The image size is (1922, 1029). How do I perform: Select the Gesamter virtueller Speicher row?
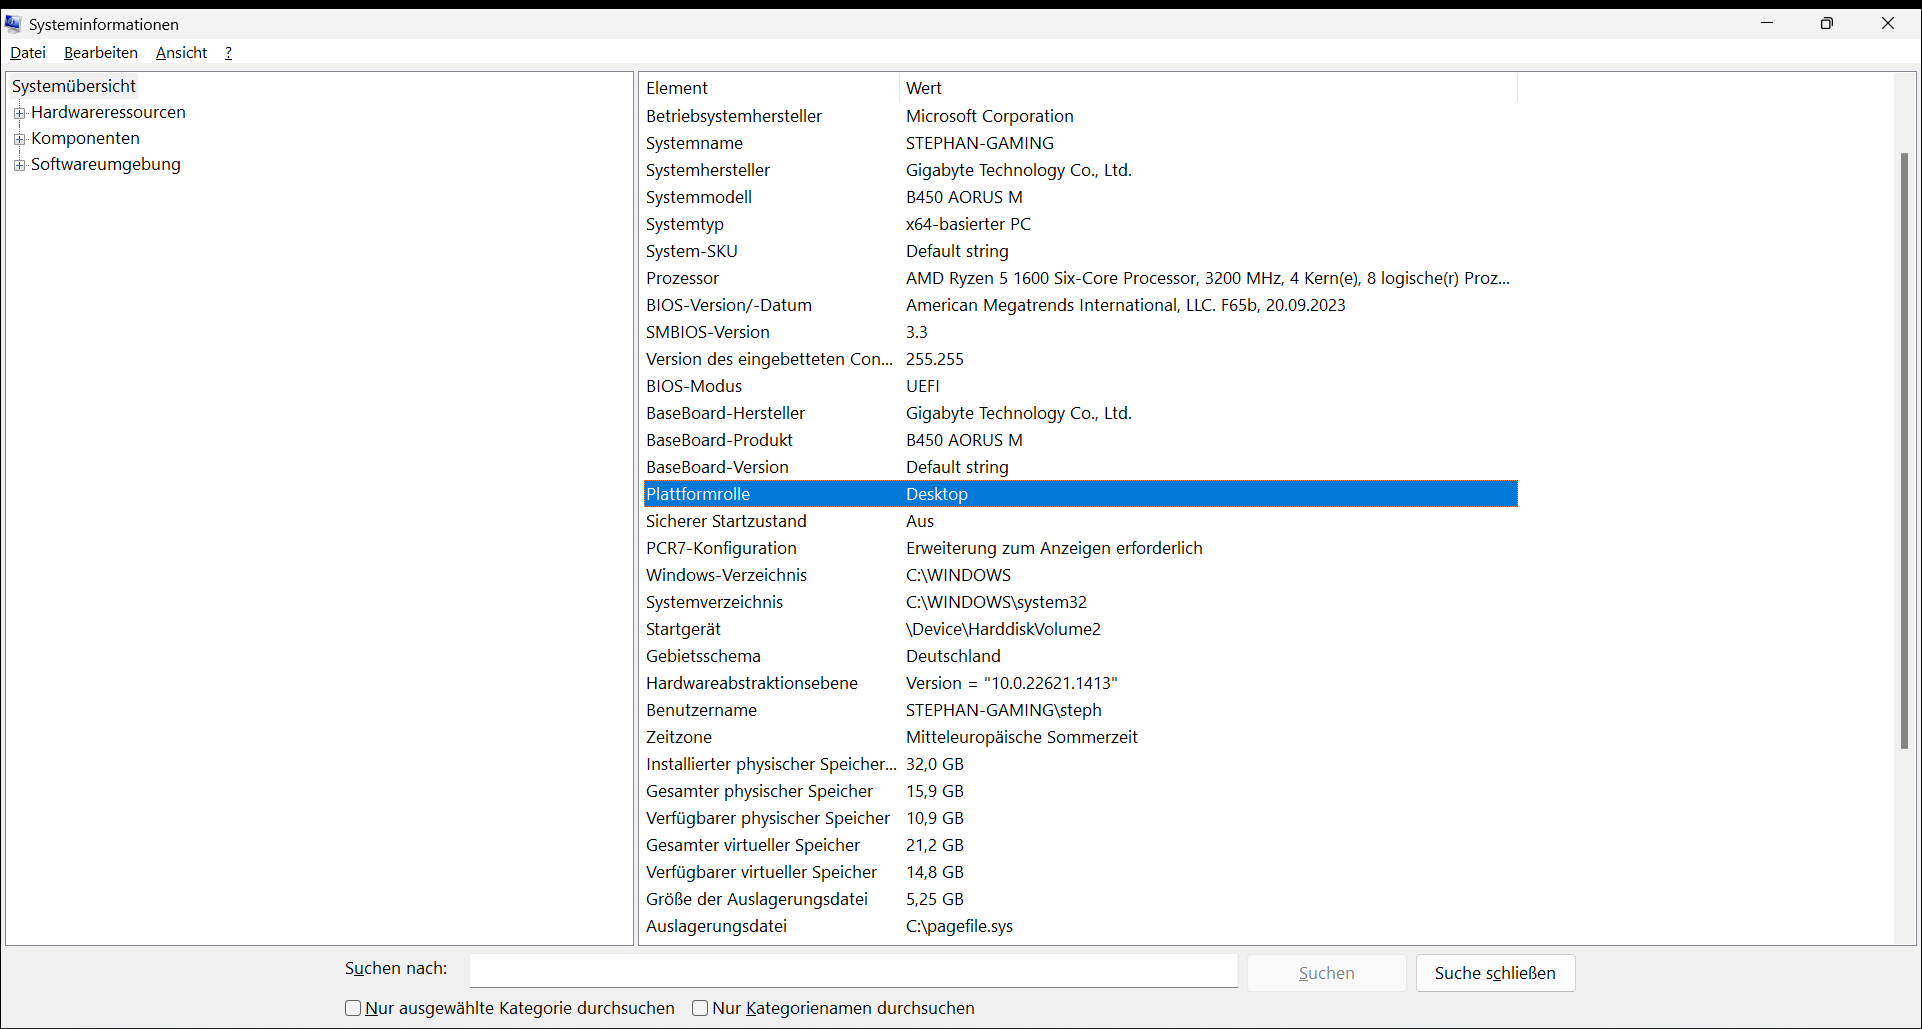[1081, 845]
